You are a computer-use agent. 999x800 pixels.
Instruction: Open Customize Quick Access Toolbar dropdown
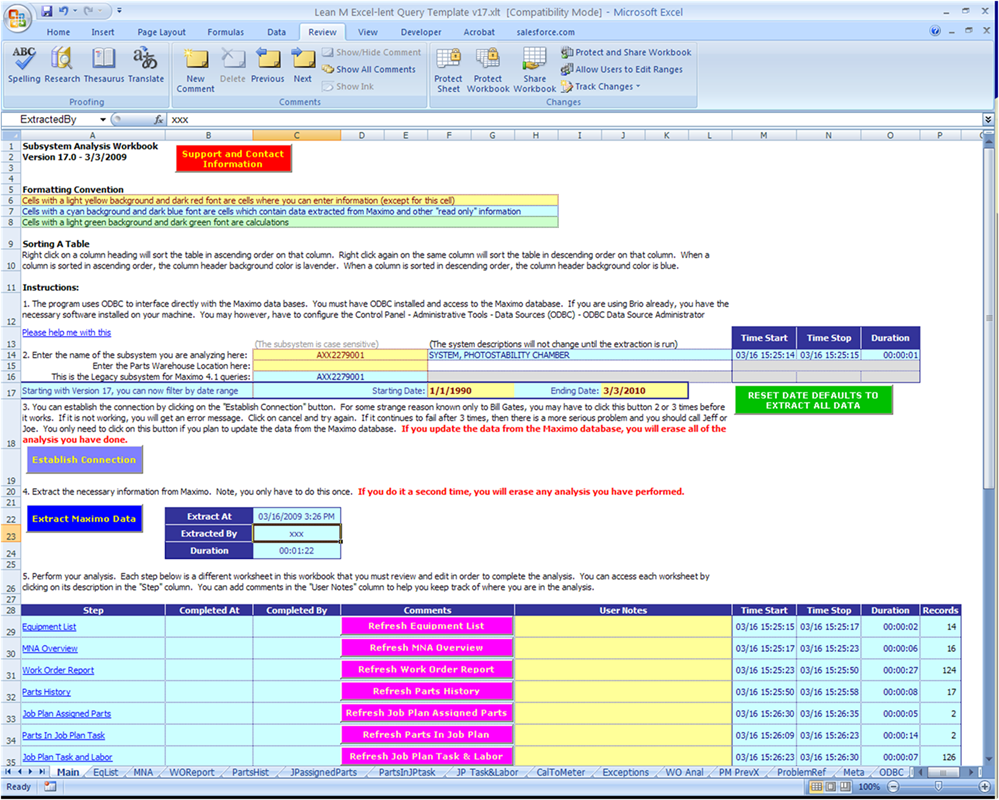click(119, 11)
